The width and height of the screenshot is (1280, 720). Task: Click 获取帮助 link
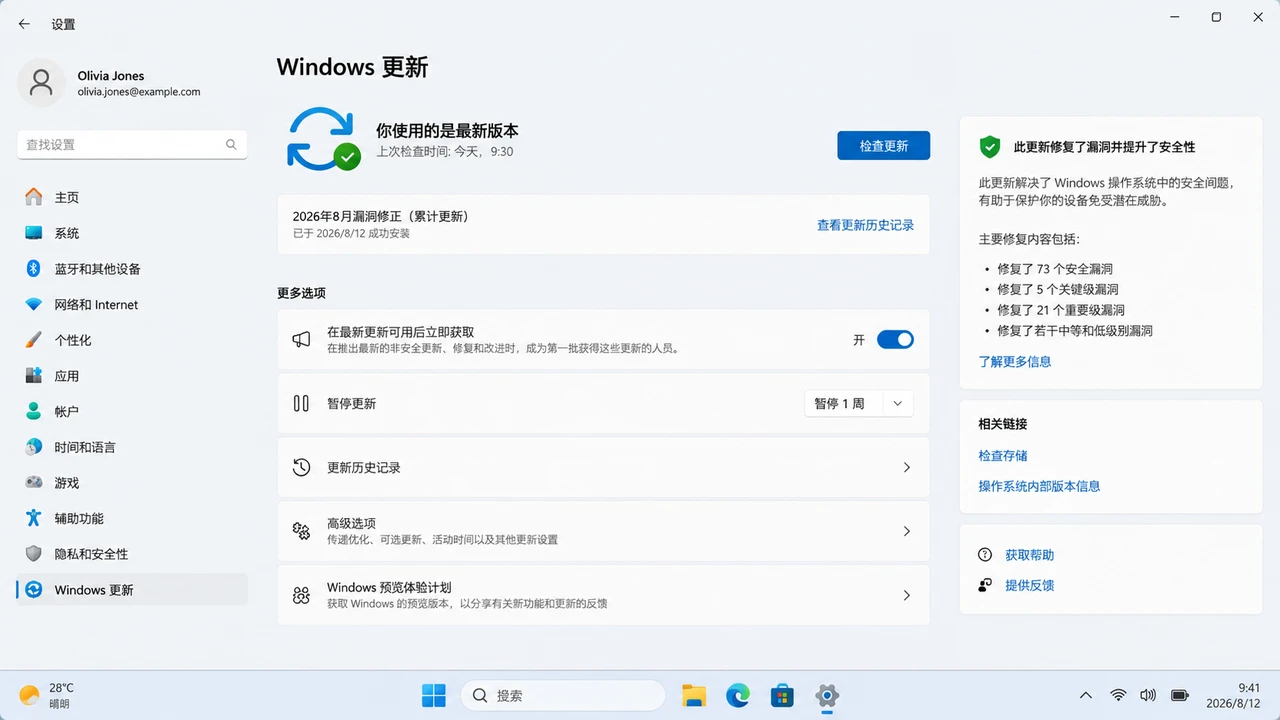(1029, 555)
